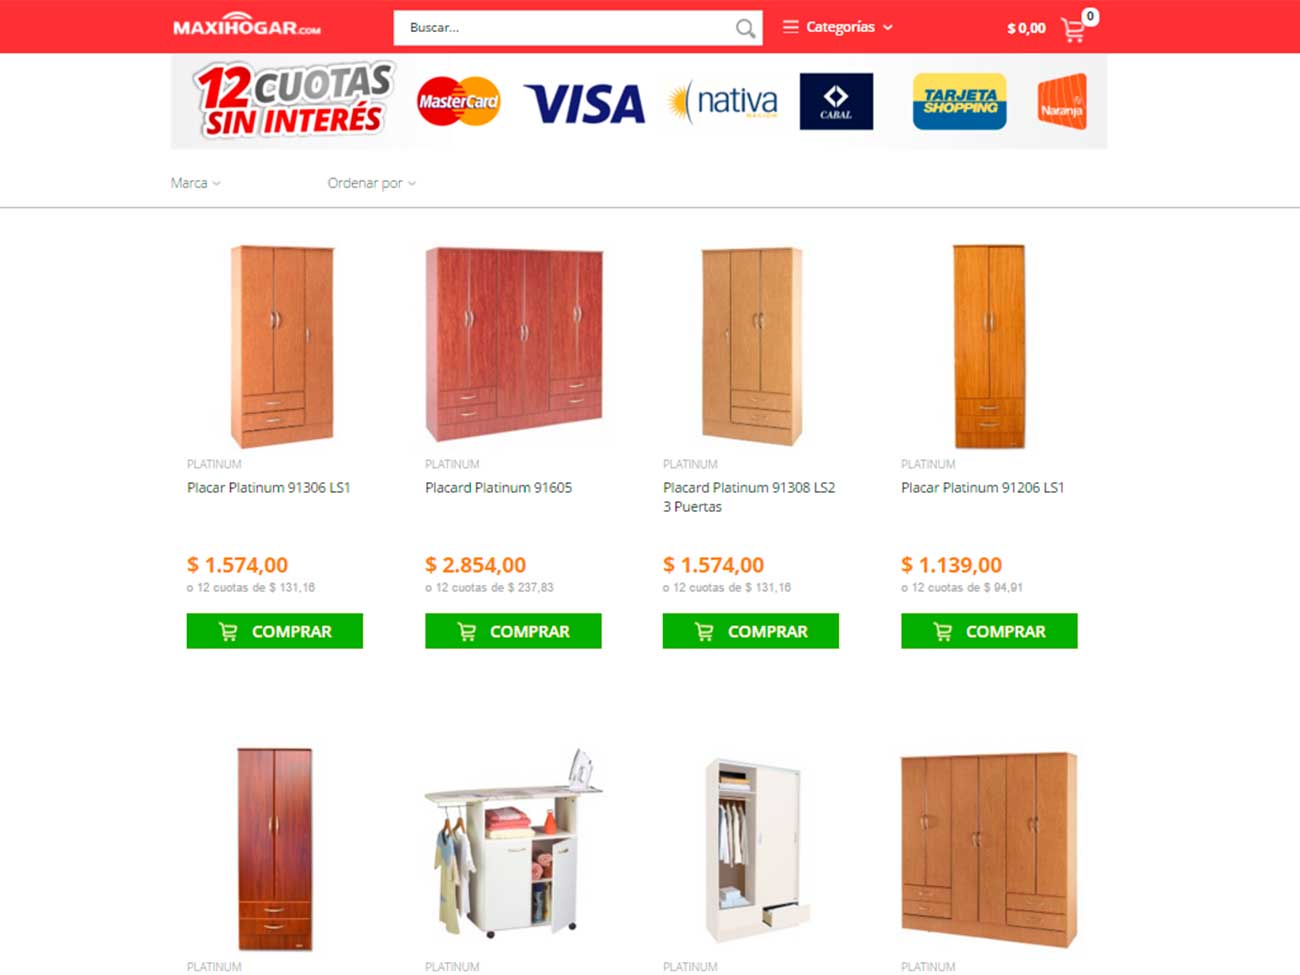Open Placard Platinum 91605 title link
The image size is (1300, 975).
498,488
